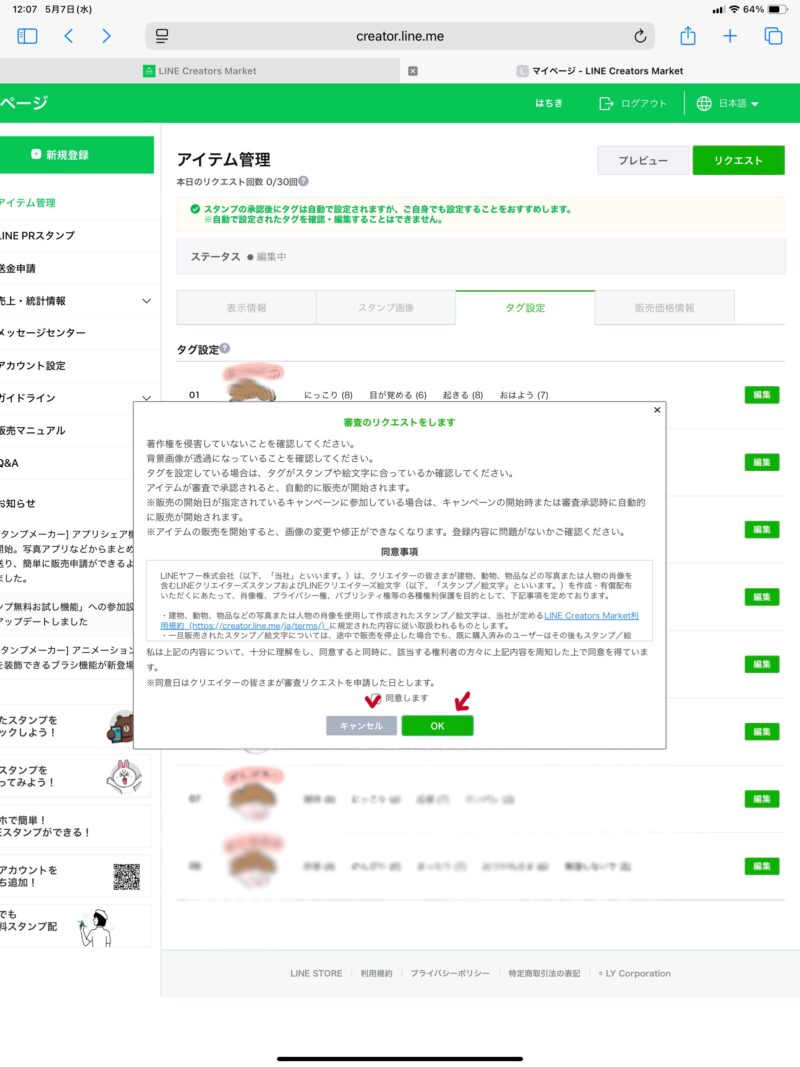This screenshot has height=1067, width=800.
Task: Open 送金申請 in the sidebar
Action: point(18,268)
